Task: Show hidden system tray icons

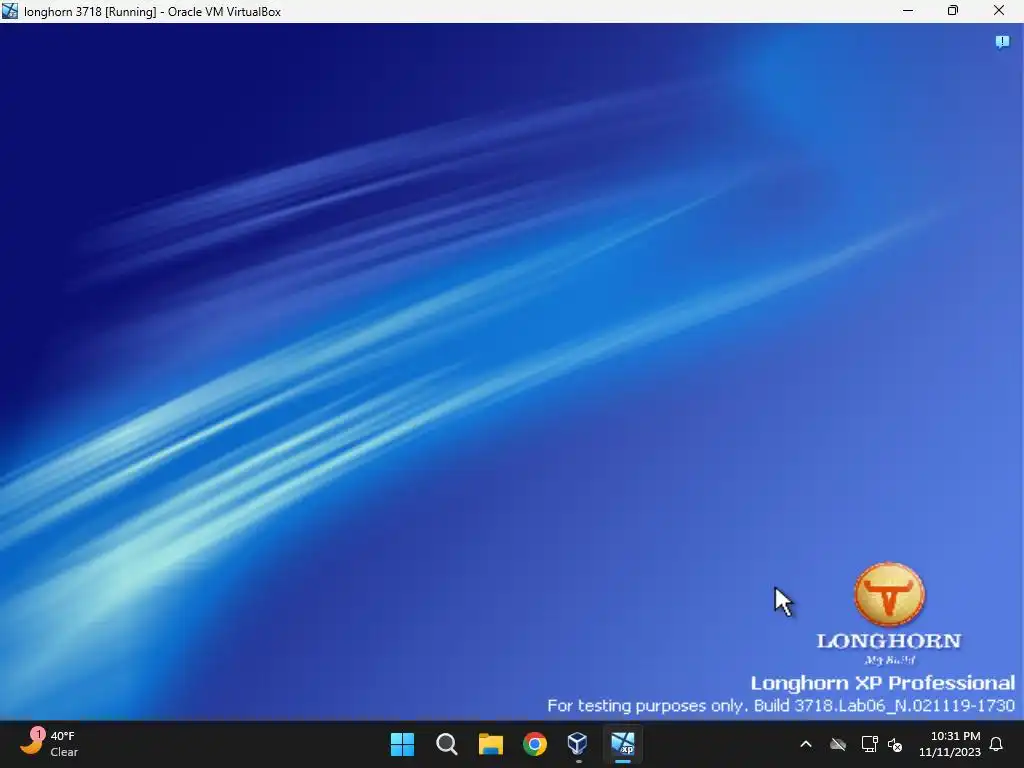Action: (806, 744)
